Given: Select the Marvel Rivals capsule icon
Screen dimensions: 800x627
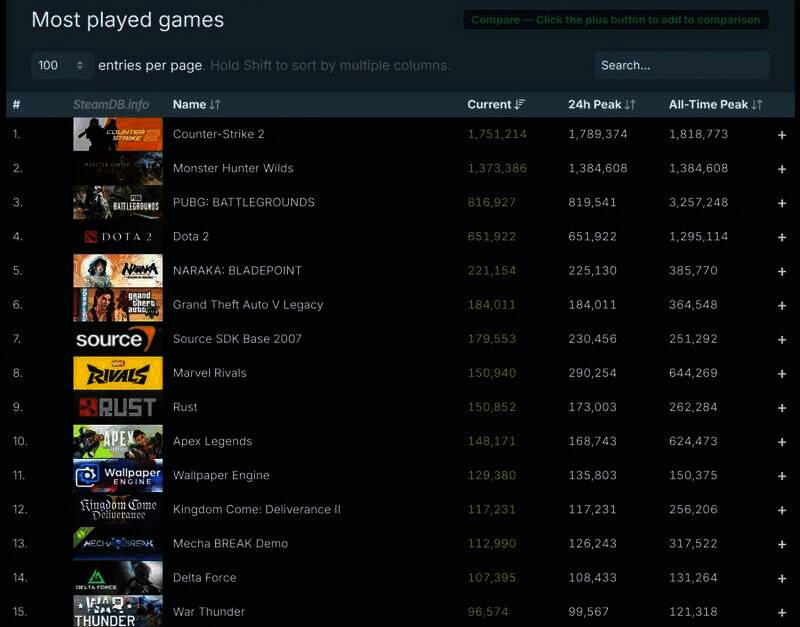Looking at the screenshot, I should pos(117,372).
